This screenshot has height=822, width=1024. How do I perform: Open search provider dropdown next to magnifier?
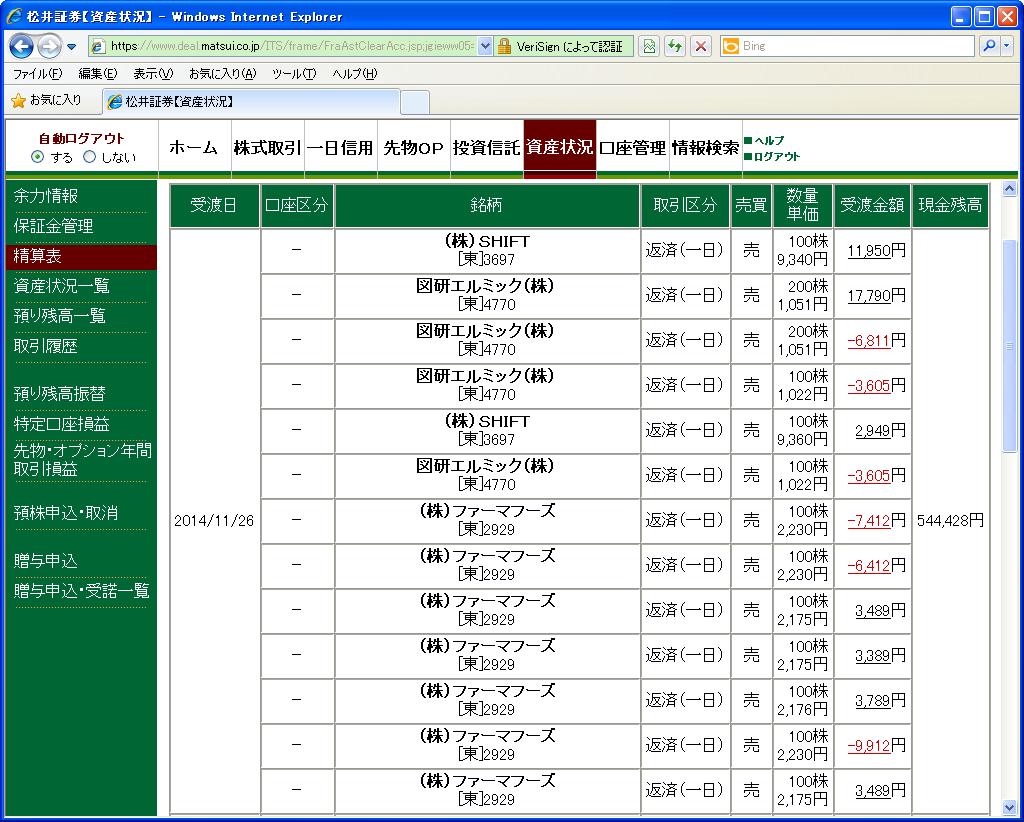click(x=1006, y=46)
